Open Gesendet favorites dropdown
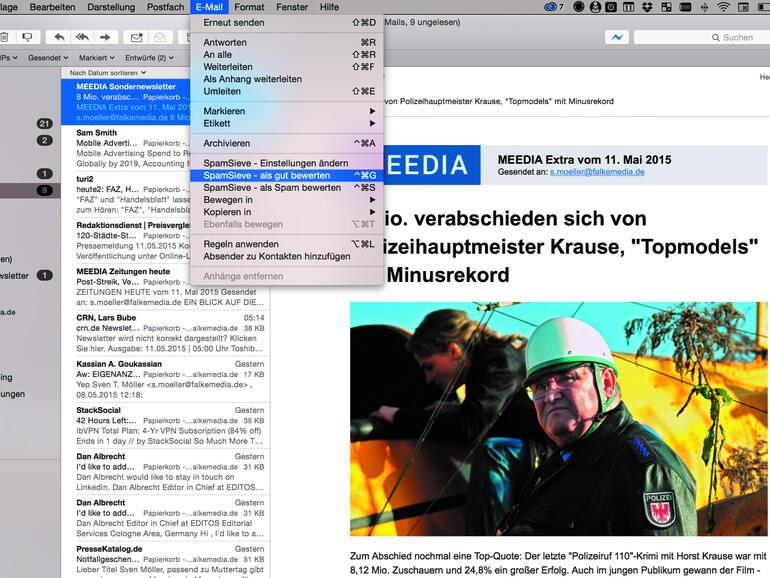770x578 pixels. point(48,58)
